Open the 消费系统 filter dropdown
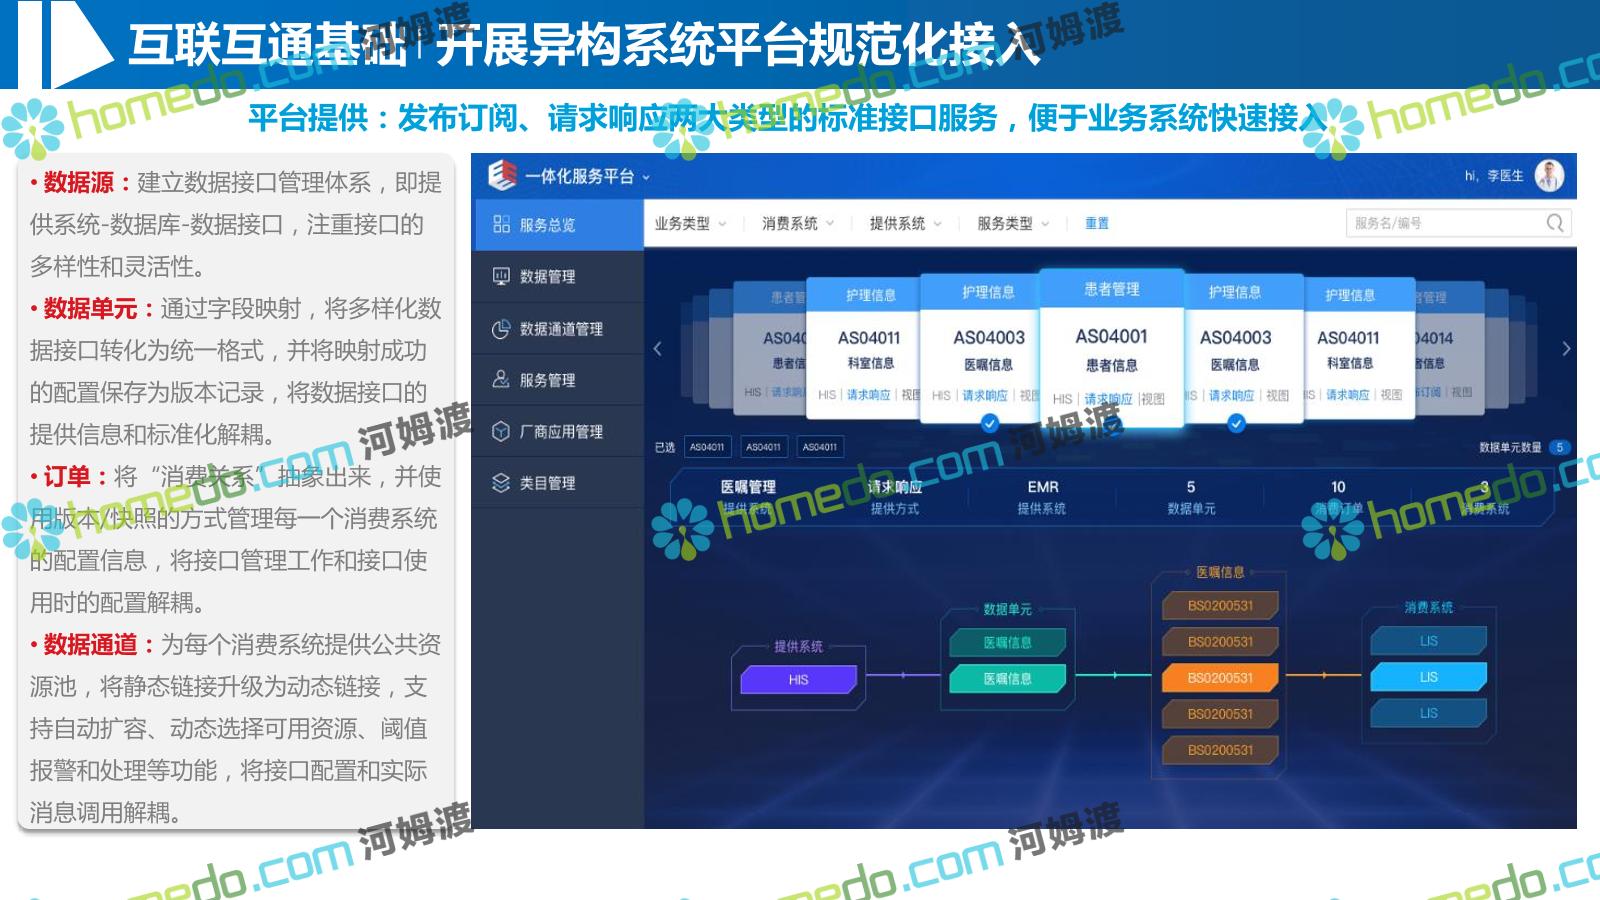The width and height of the screenshot is (1600, 900). pyautogui.click(x=798, y=224)
